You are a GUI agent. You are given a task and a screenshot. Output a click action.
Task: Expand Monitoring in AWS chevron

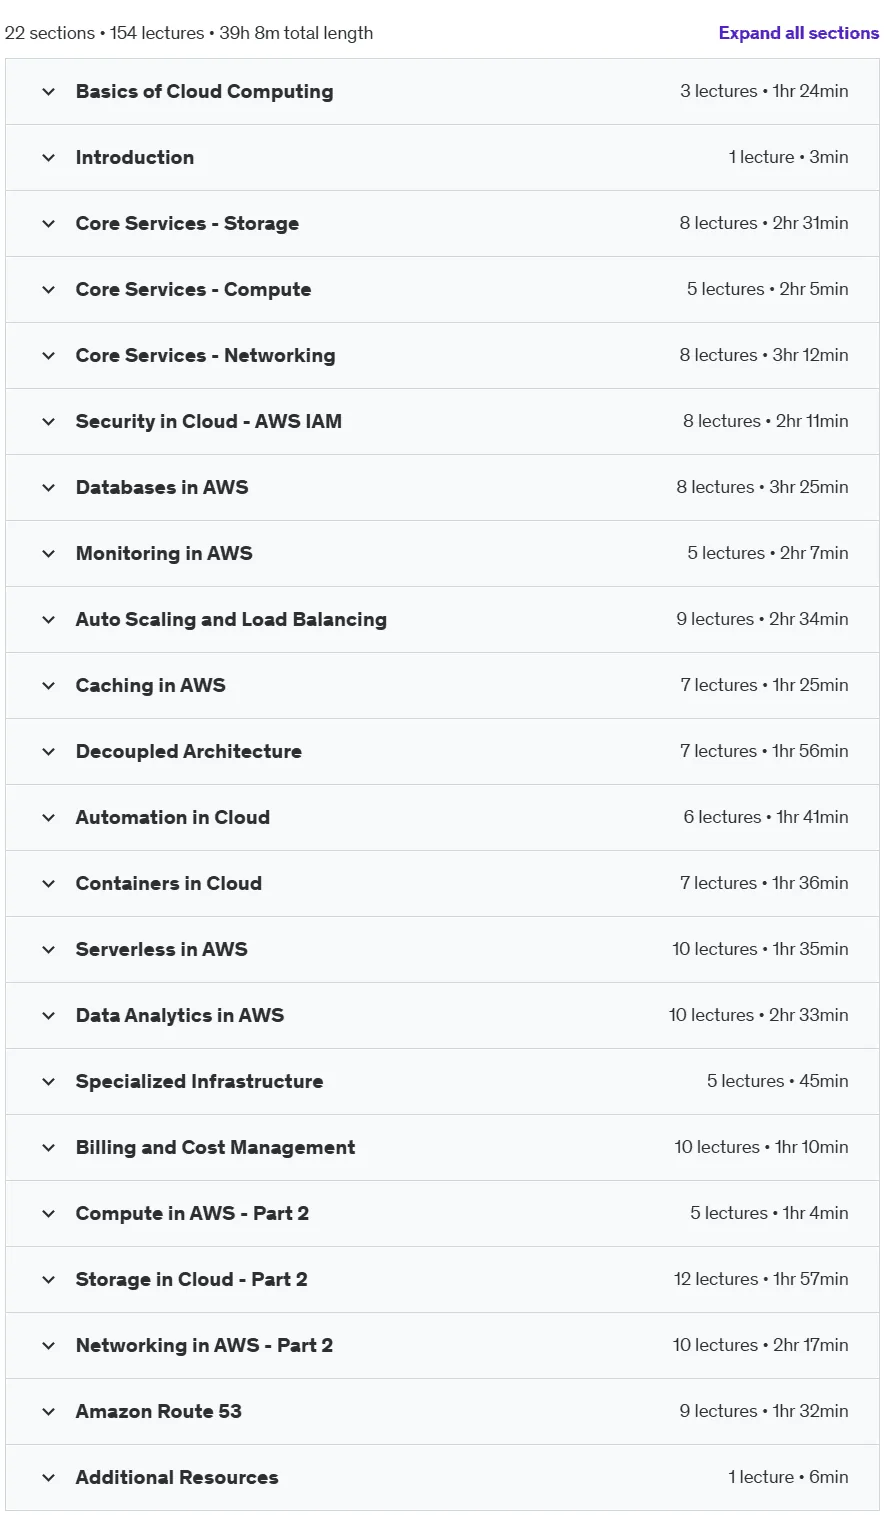click(x=48, y=554)
